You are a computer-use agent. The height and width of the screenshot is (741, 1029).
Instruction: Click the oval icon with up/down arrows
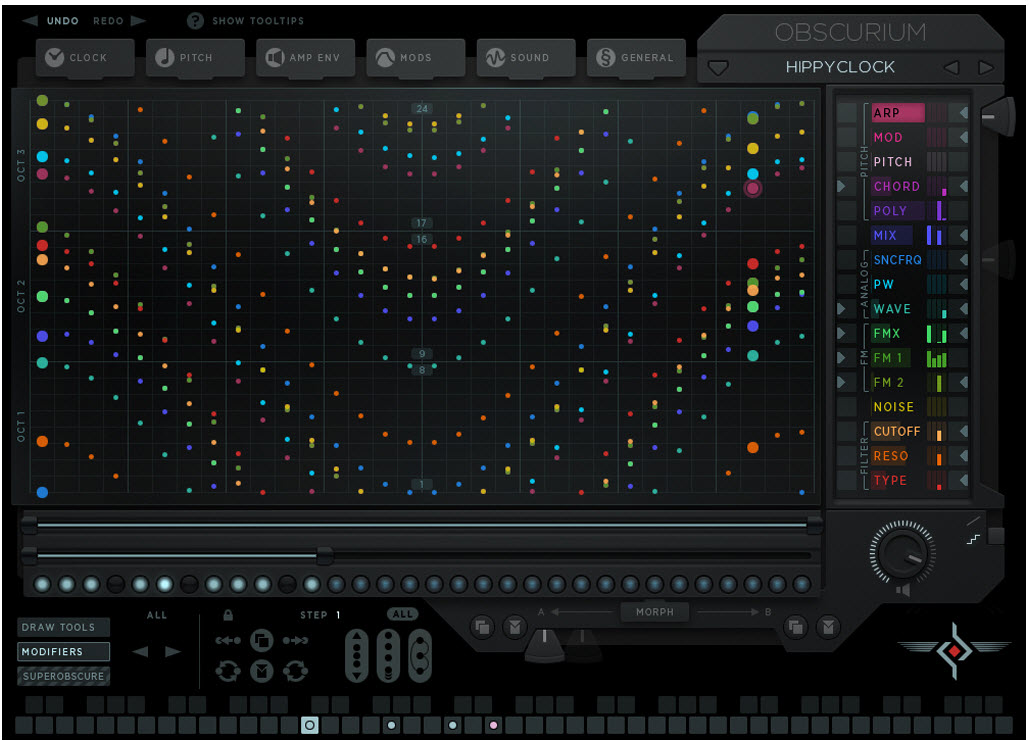(x=356, y=656)
